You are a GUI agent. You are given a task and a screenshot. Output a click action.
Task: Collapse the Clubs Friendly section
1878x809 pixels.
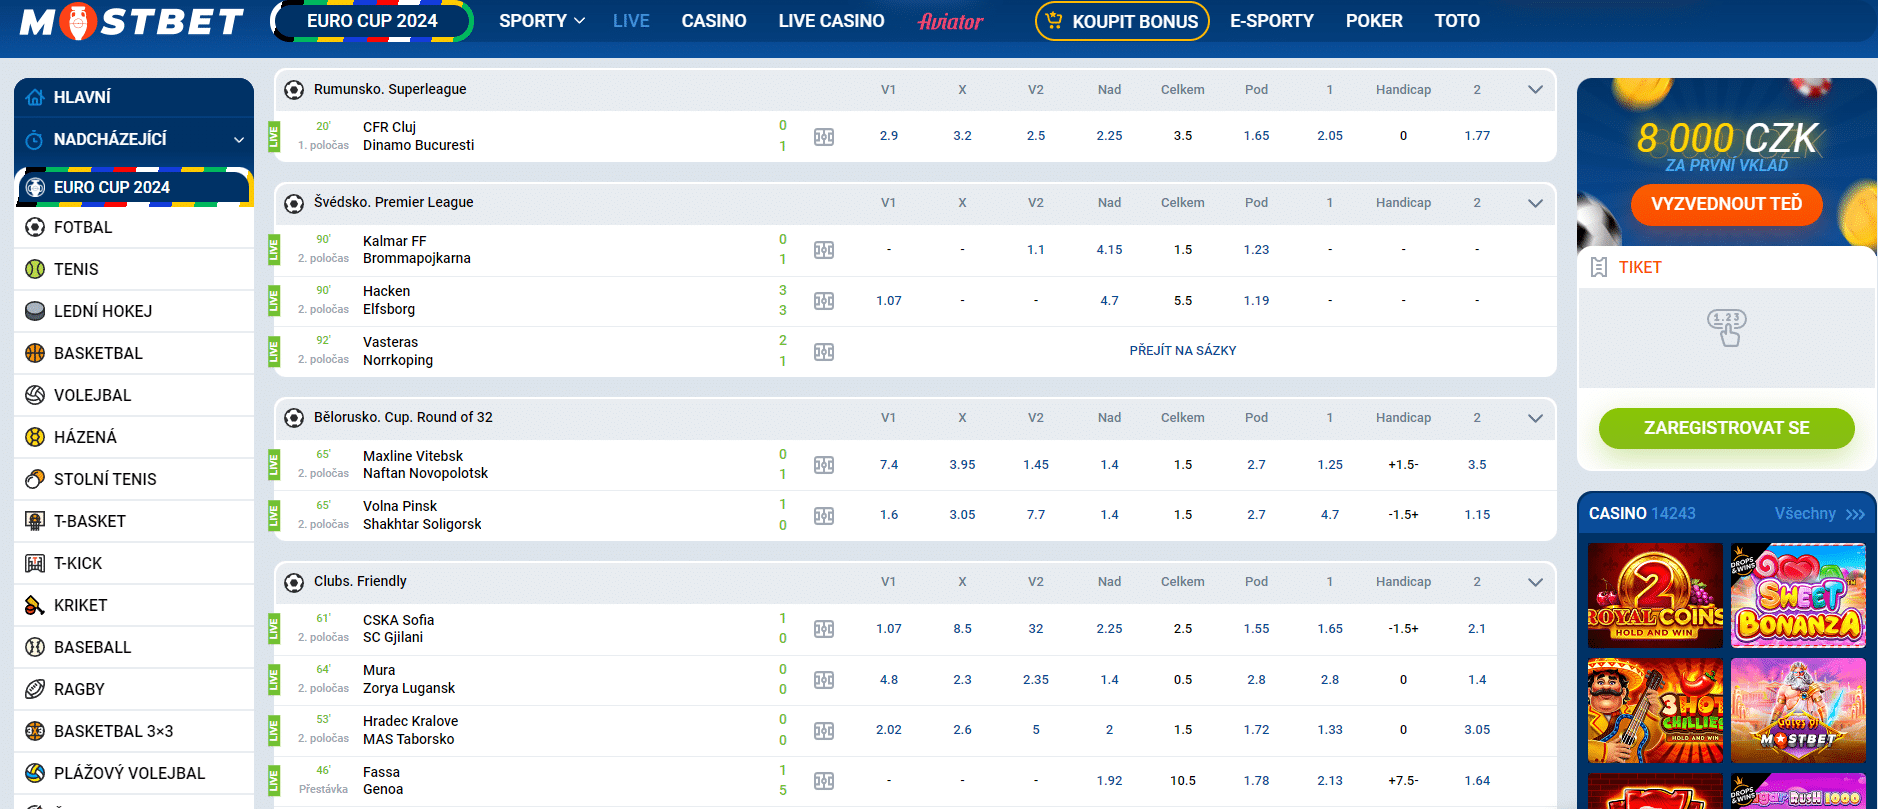coord(1535,582)
